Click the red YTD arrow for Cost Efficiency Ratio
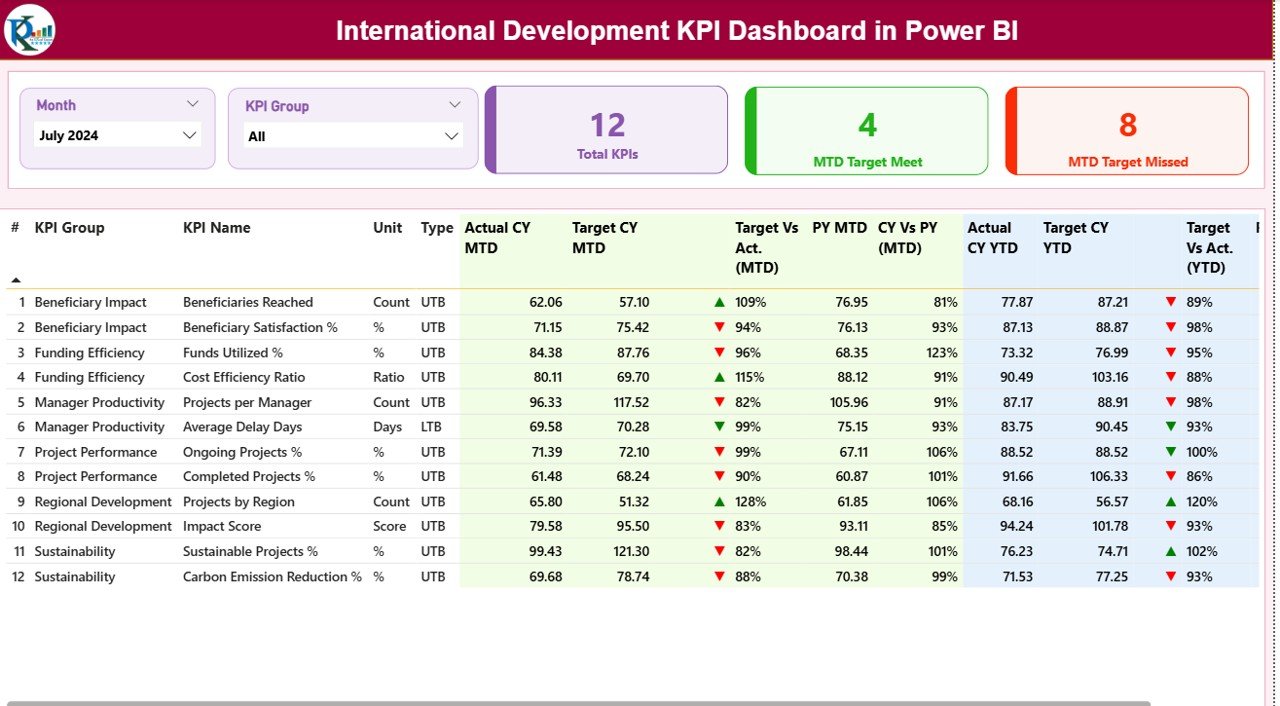This screenshot has height=706, width=1280. tap(1172, 377)
